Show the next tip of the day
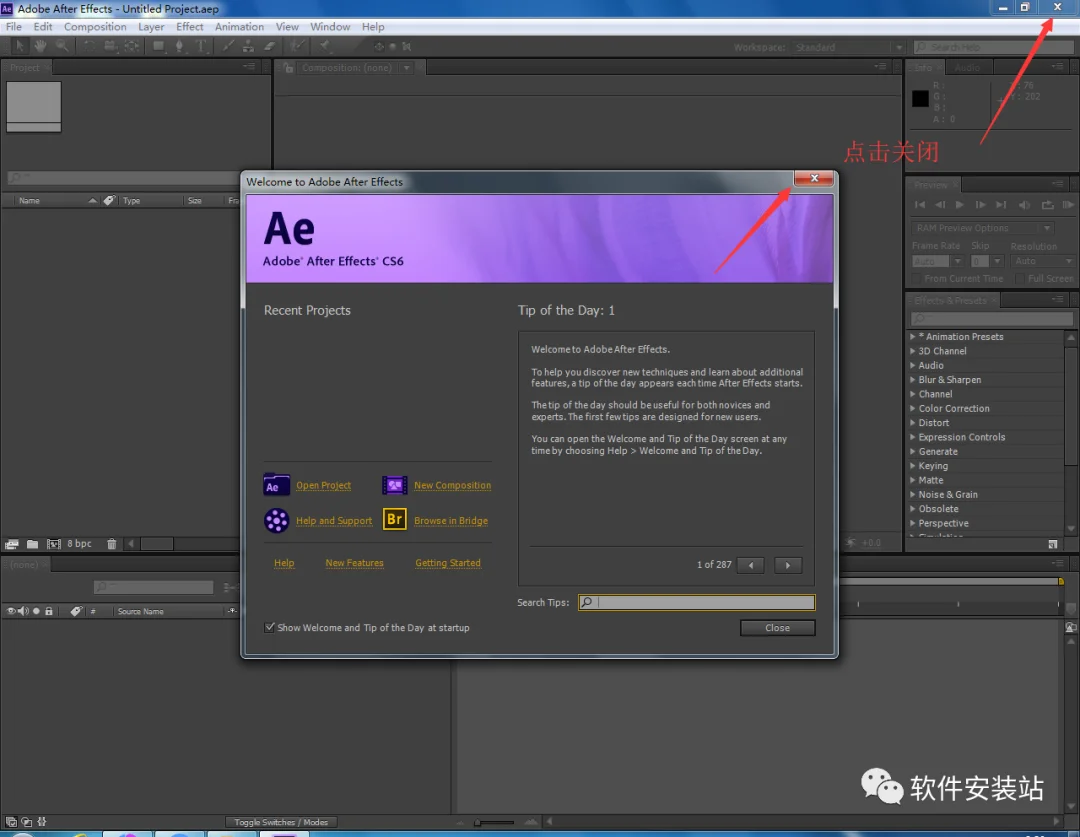This screenshot has height=837, width=1080. [788, 565]
